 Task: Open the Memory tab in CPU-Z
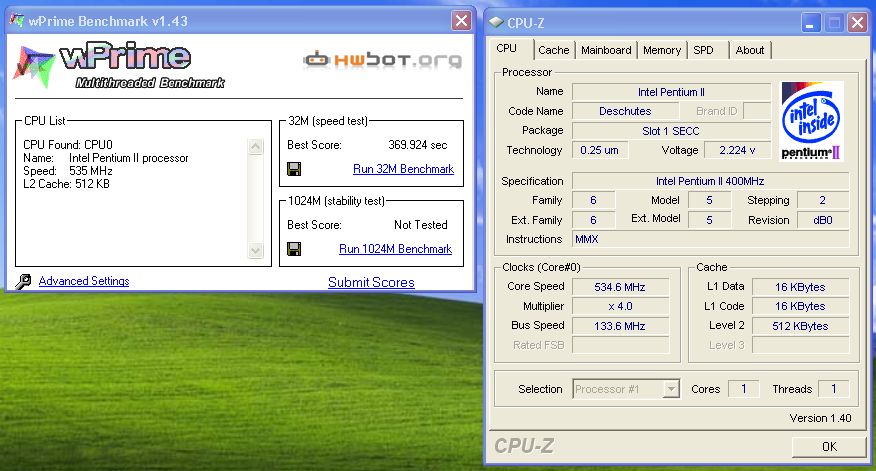click(662, 50)
